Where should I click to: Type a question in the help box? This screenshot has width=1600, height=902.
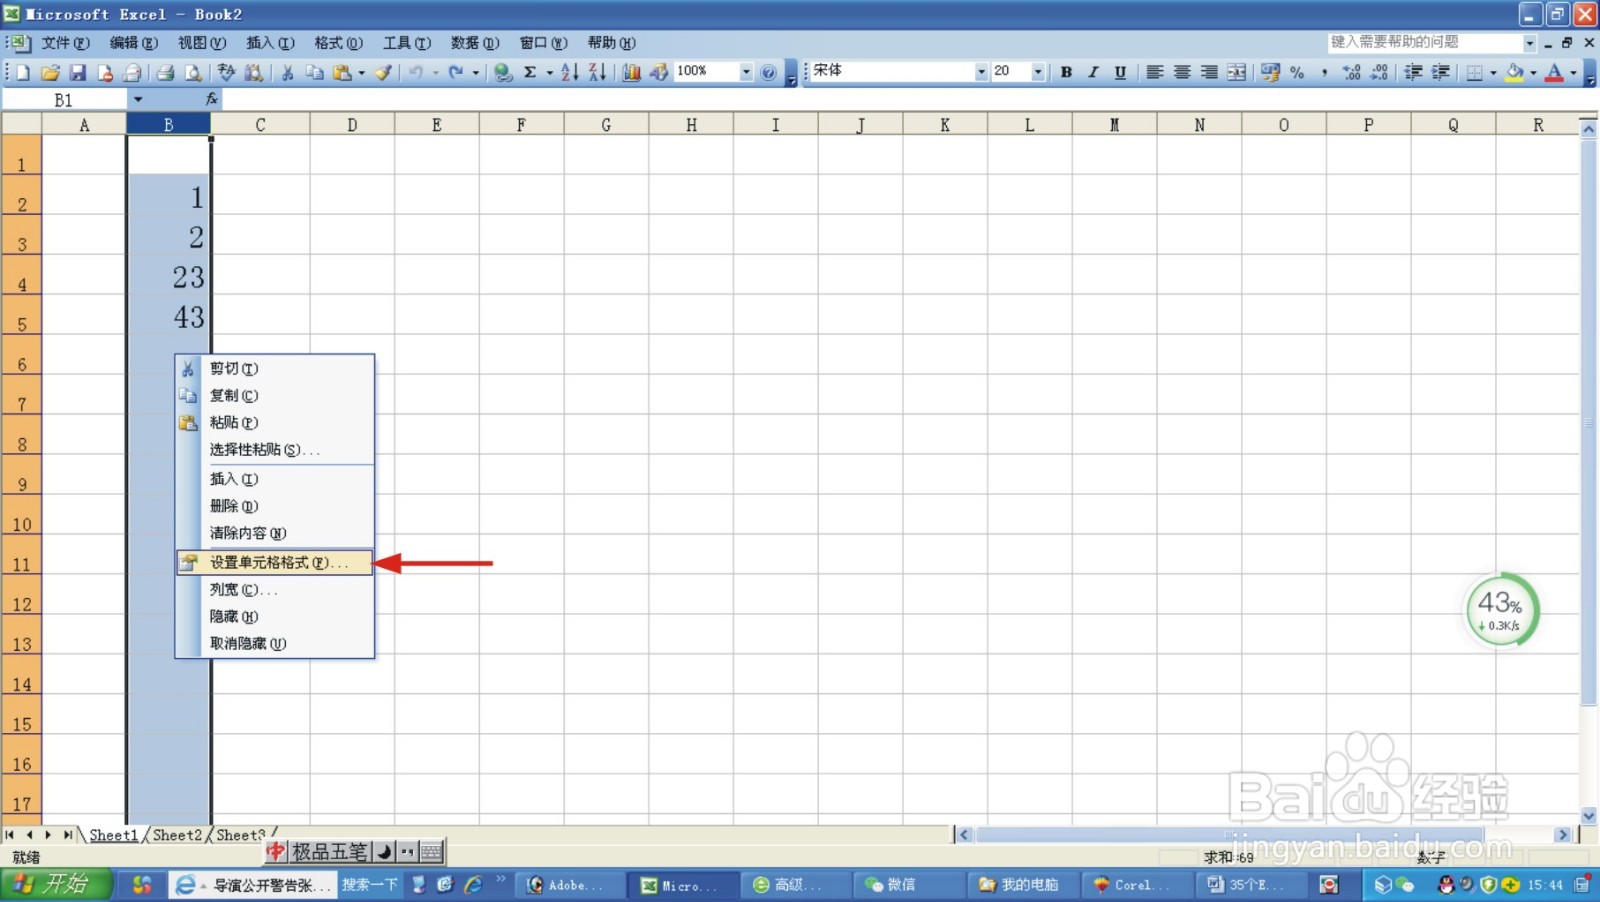point(1424,43)
